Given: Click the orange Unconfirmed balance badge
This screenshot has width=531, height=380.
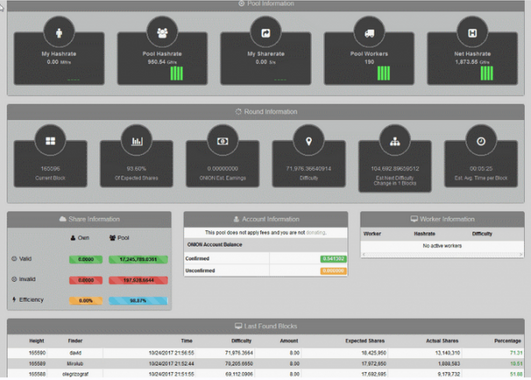Looking at the screenshot, I should pos(333,271).
